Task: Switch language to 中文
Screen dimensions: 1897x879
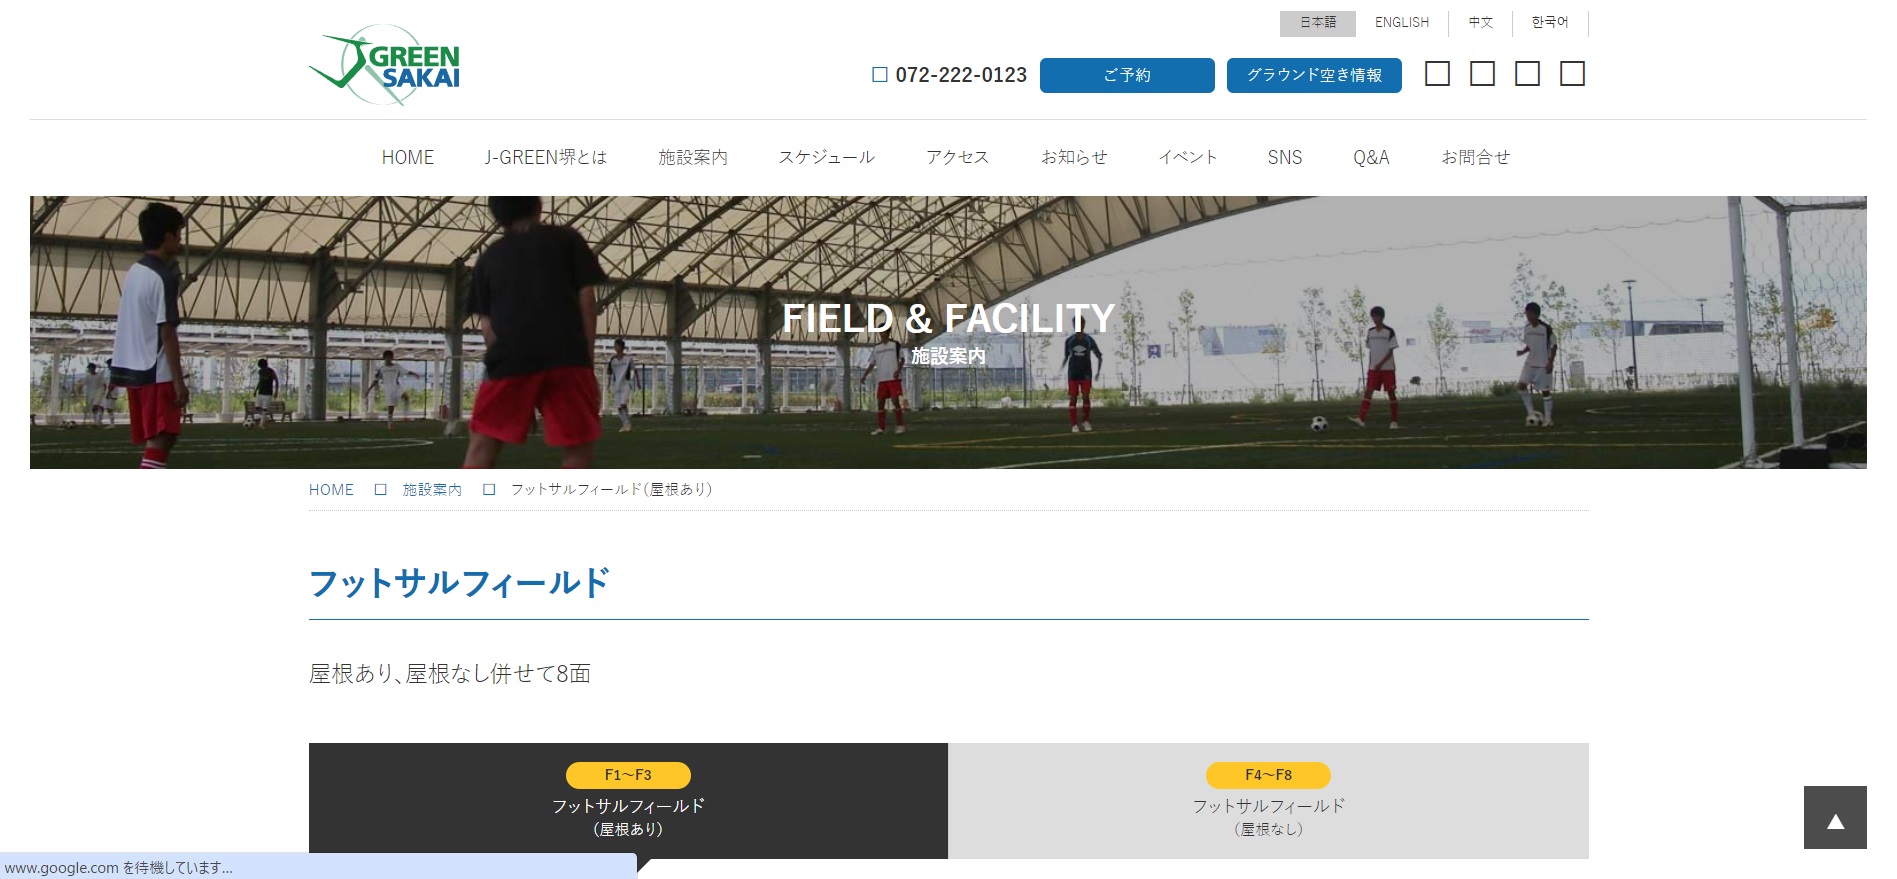Action: (1480, 22)
